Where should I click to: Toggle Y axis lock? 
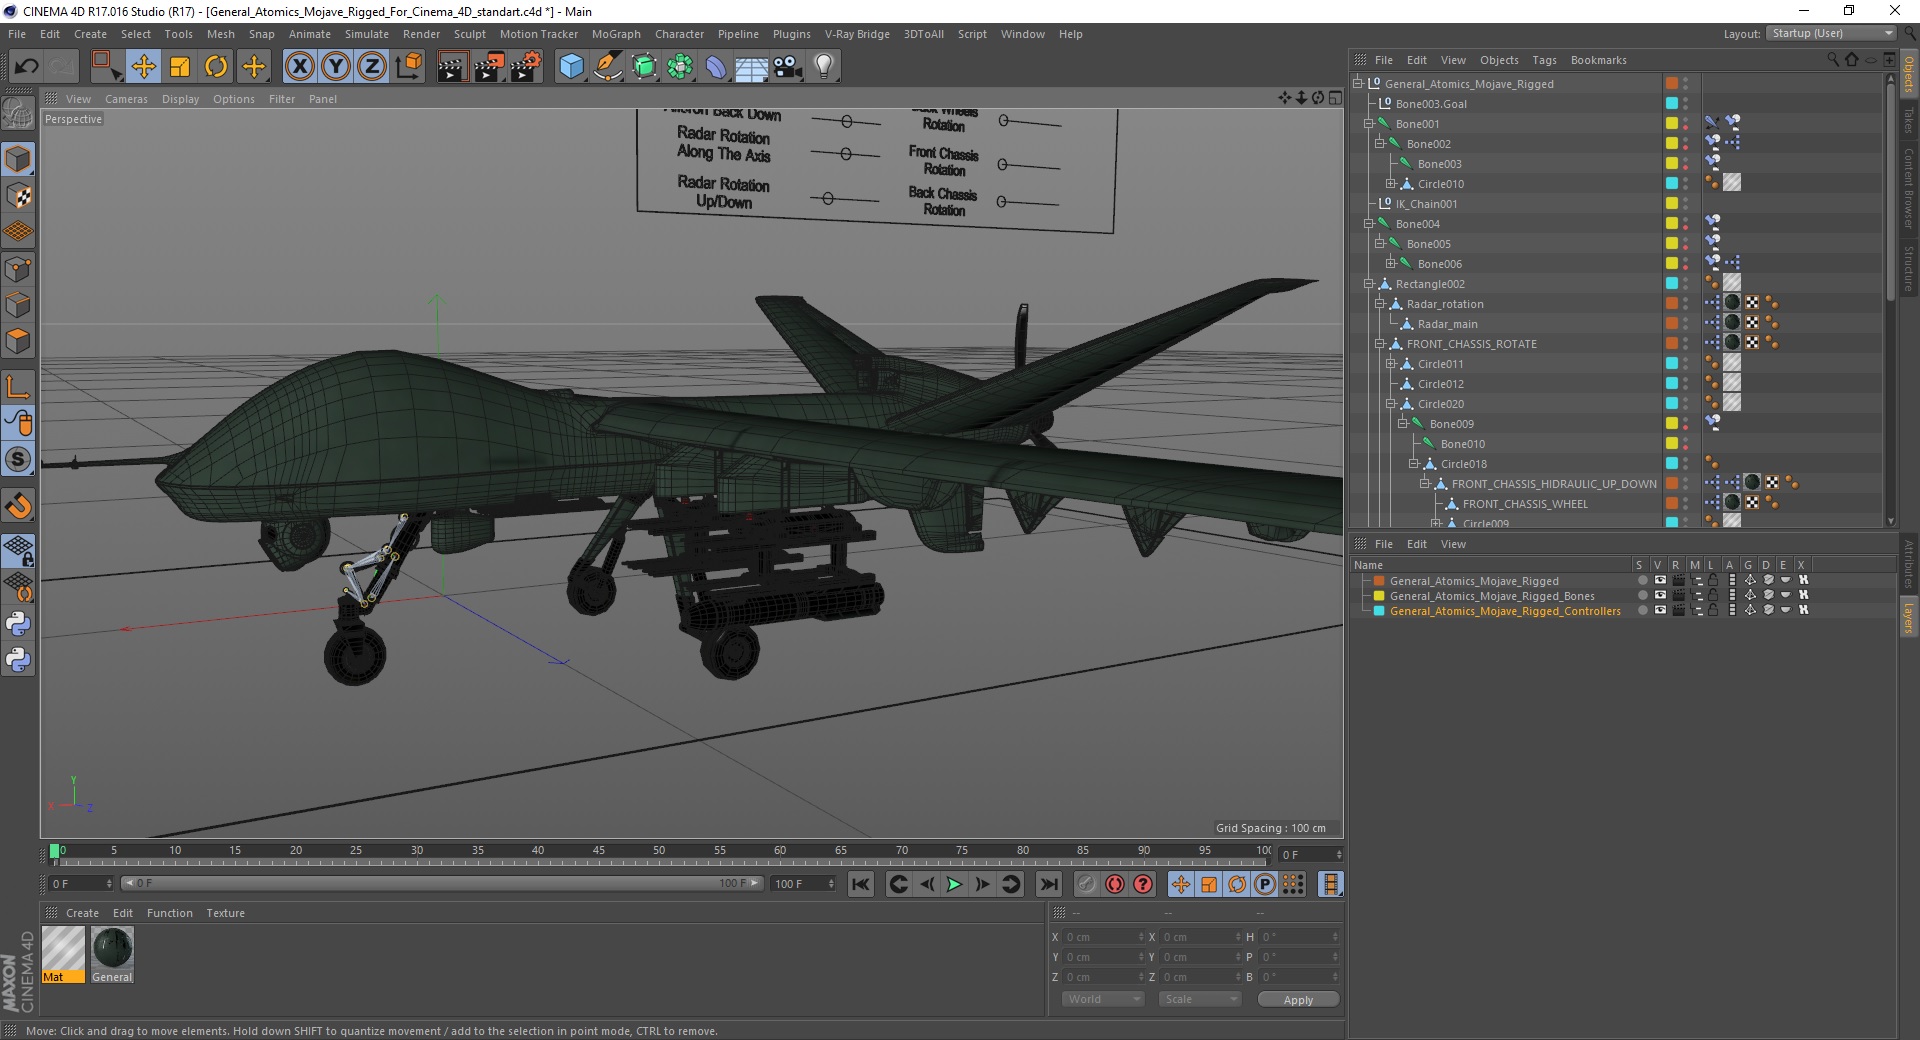click(336, 67)
